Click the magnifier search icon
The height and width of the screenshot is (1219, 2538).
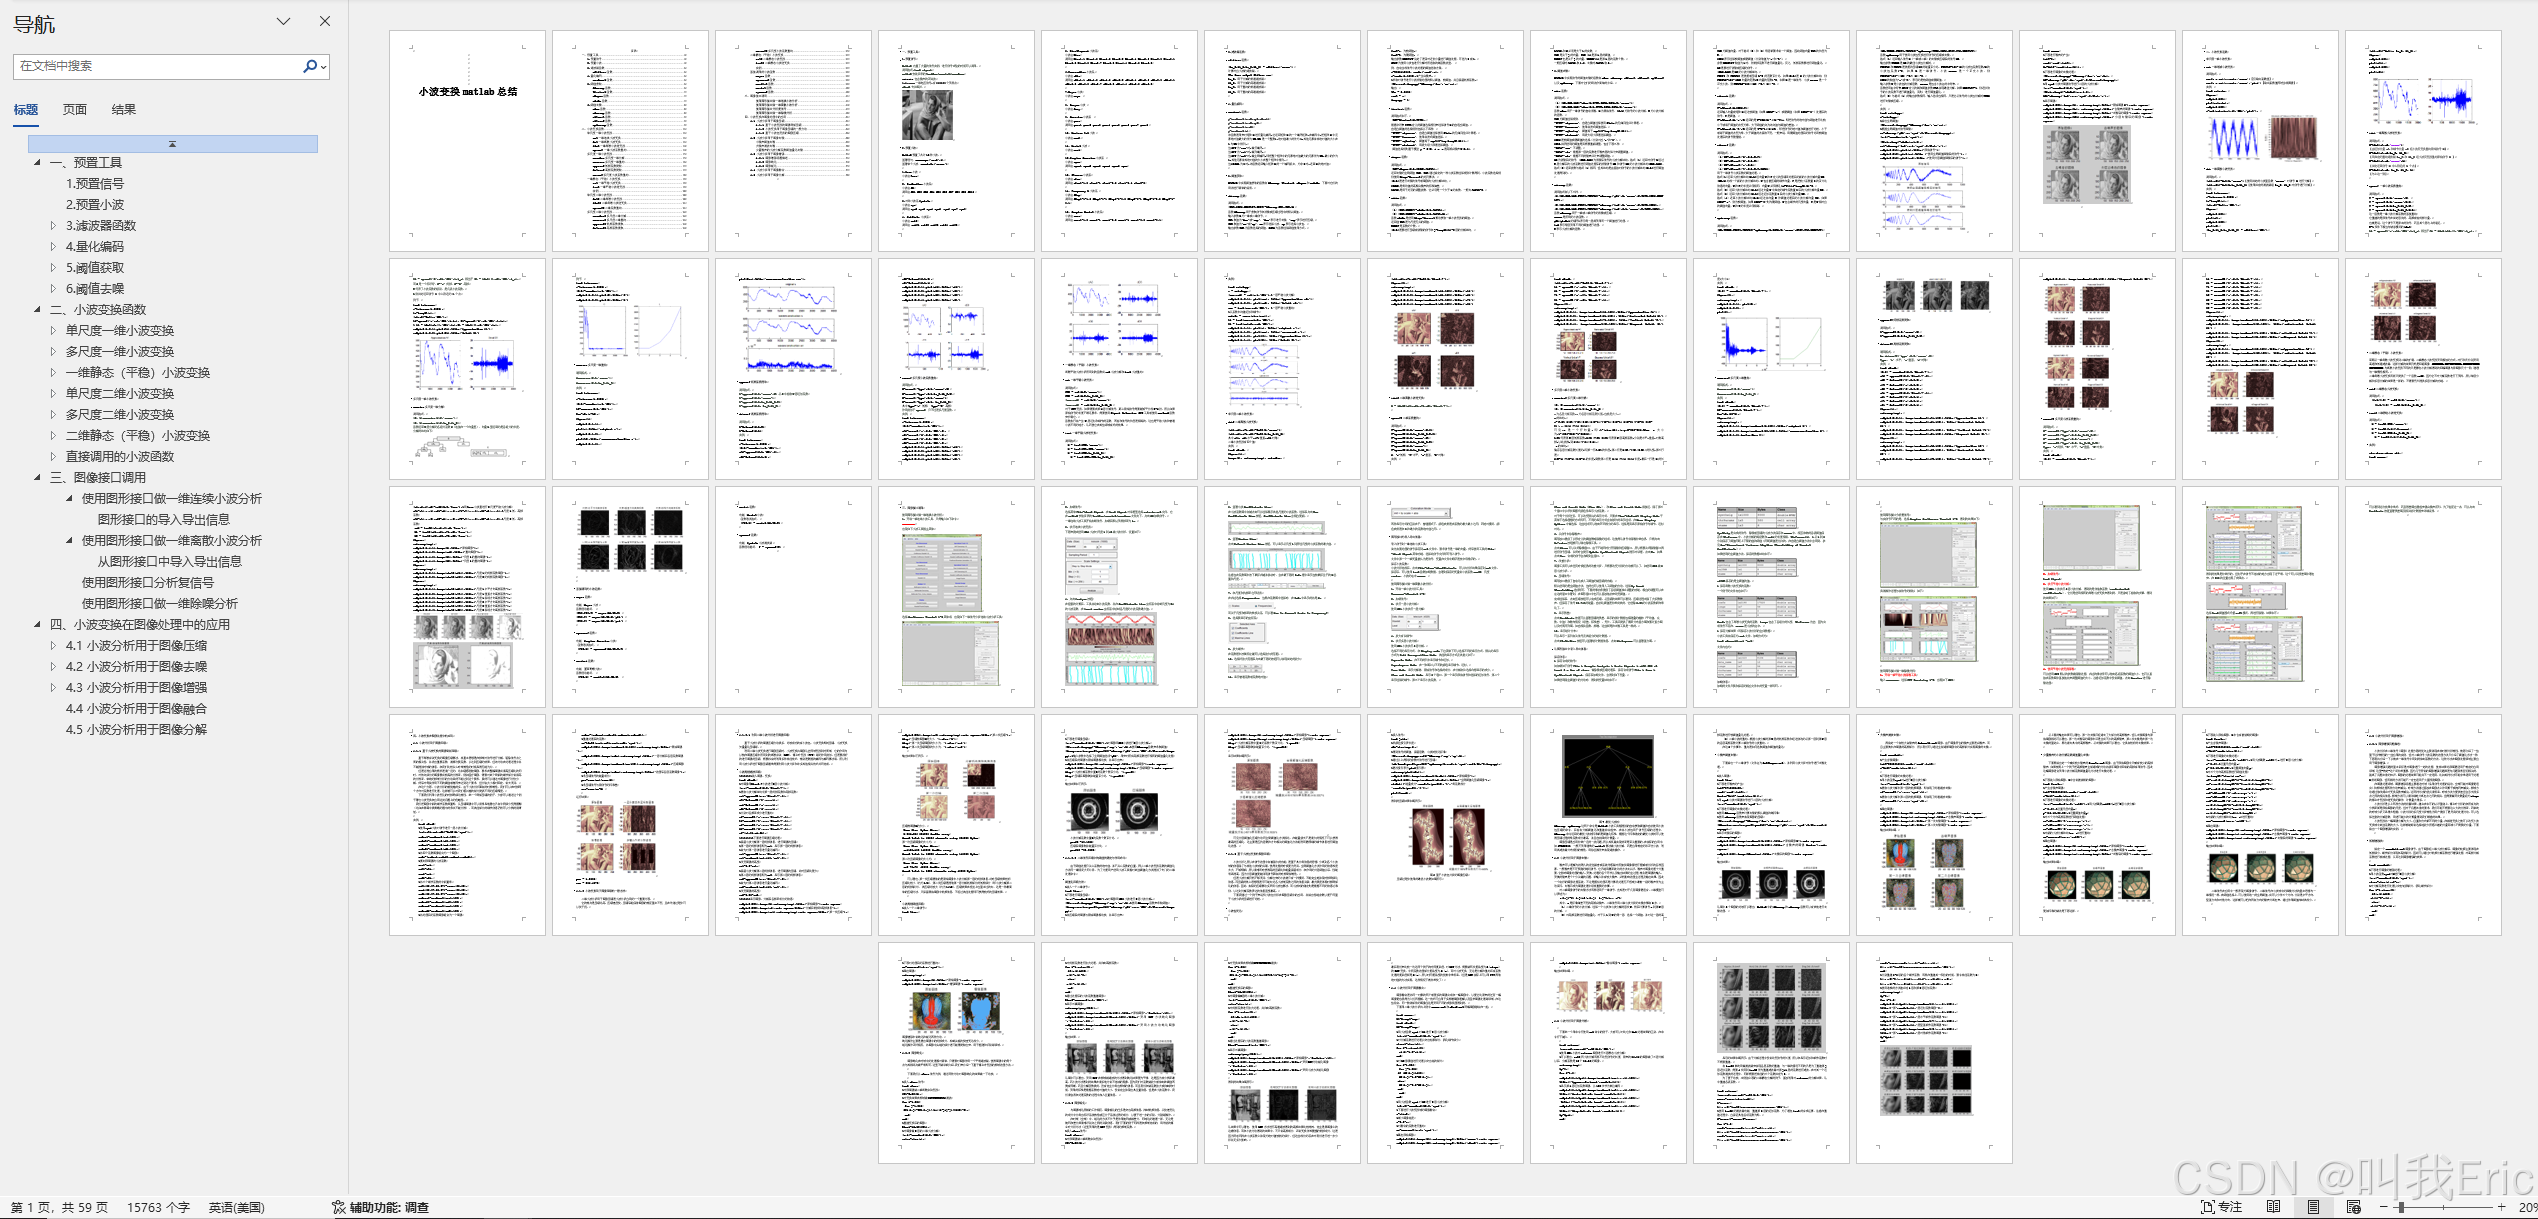(x=310, y=66)
